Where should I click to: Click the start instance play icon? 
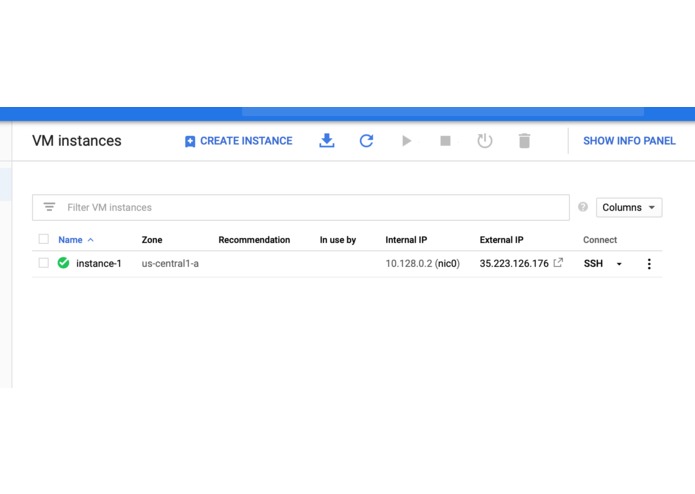406,141
